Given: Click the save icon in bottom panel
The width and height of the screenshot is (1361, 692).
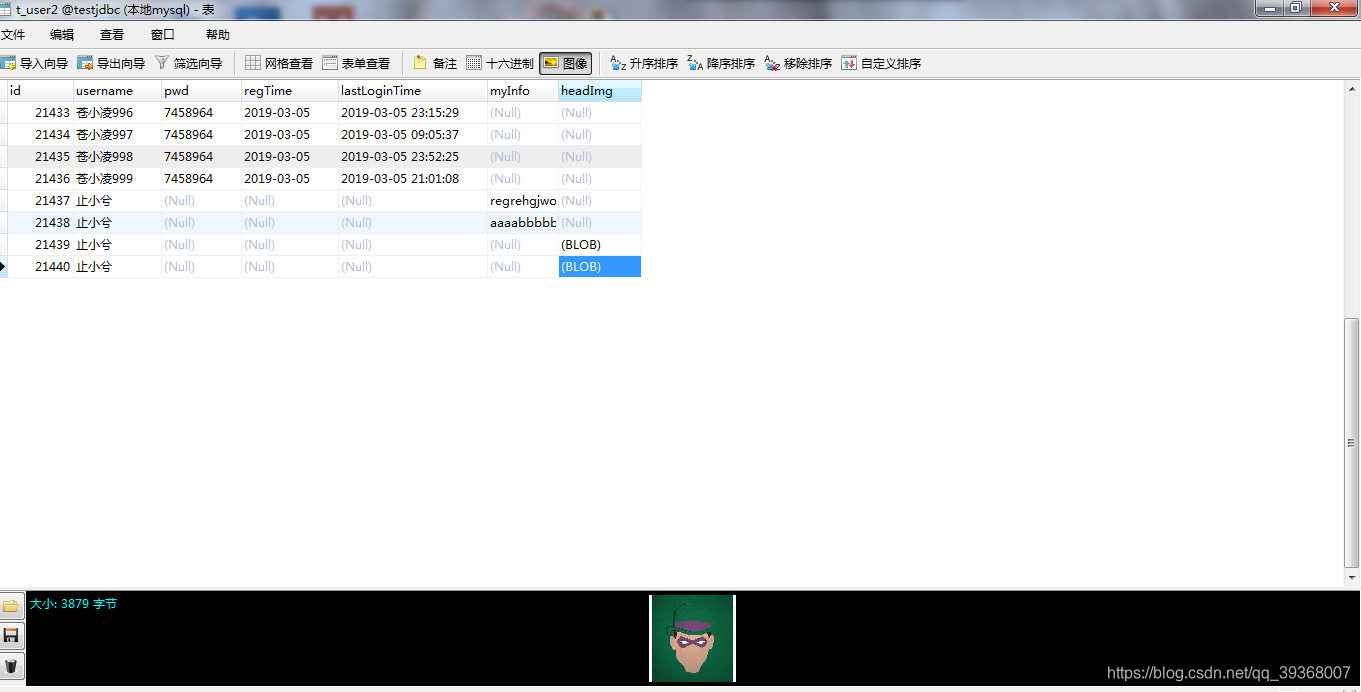Looking at the screenshot, I should point(11,635).
